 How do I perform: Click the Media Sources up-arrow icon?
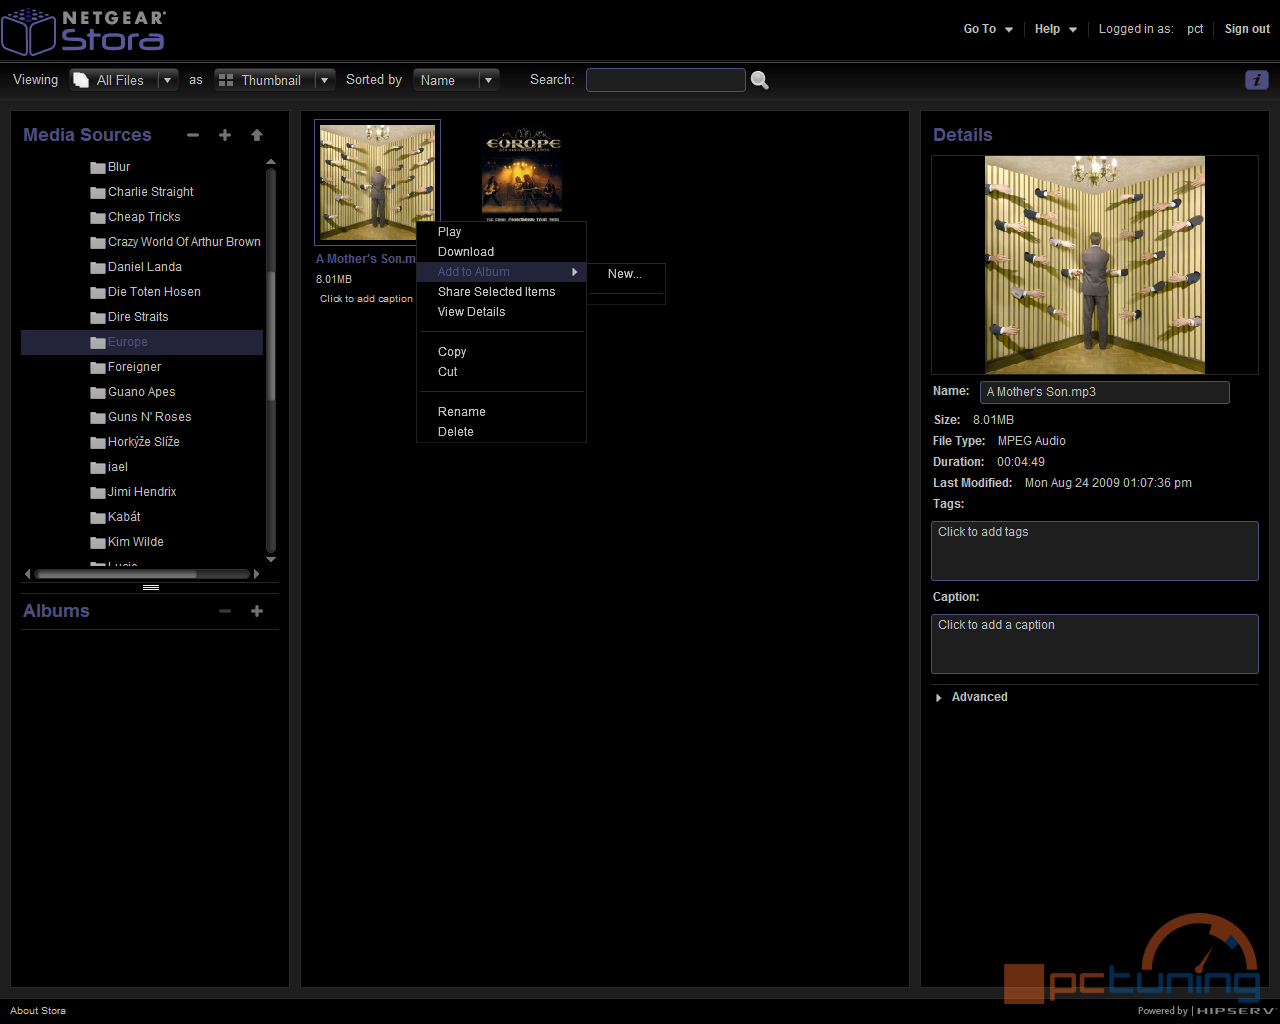coord(257,135)
